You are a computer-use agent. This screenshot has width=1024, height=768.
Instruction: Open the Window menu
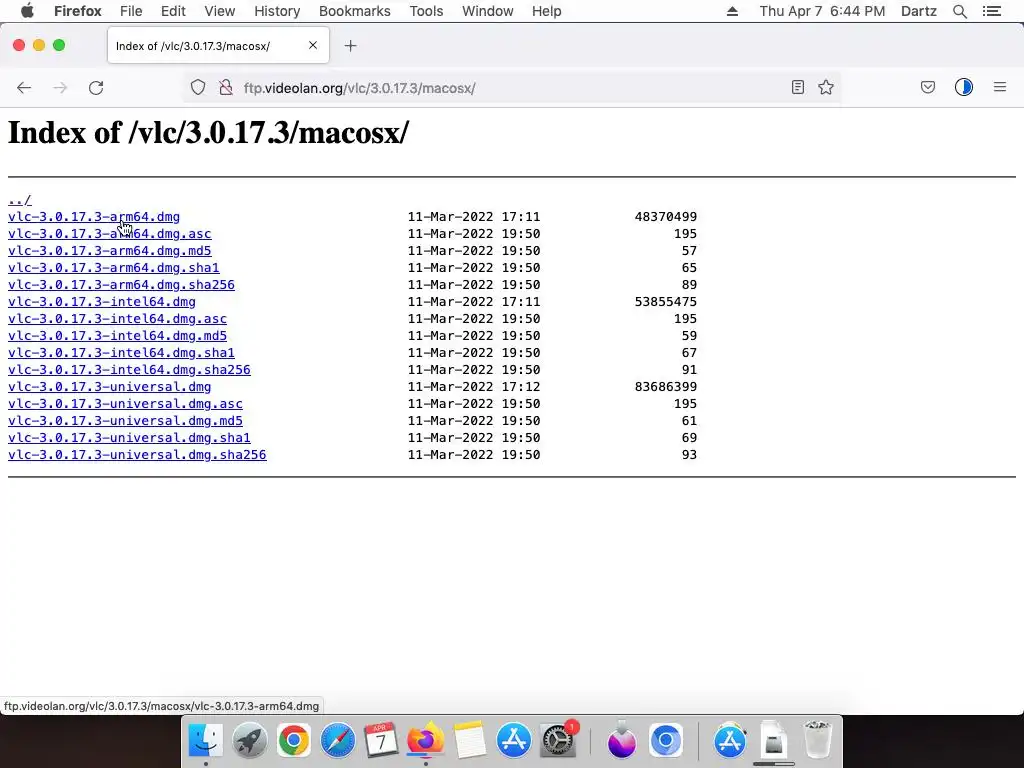point(488,11)
